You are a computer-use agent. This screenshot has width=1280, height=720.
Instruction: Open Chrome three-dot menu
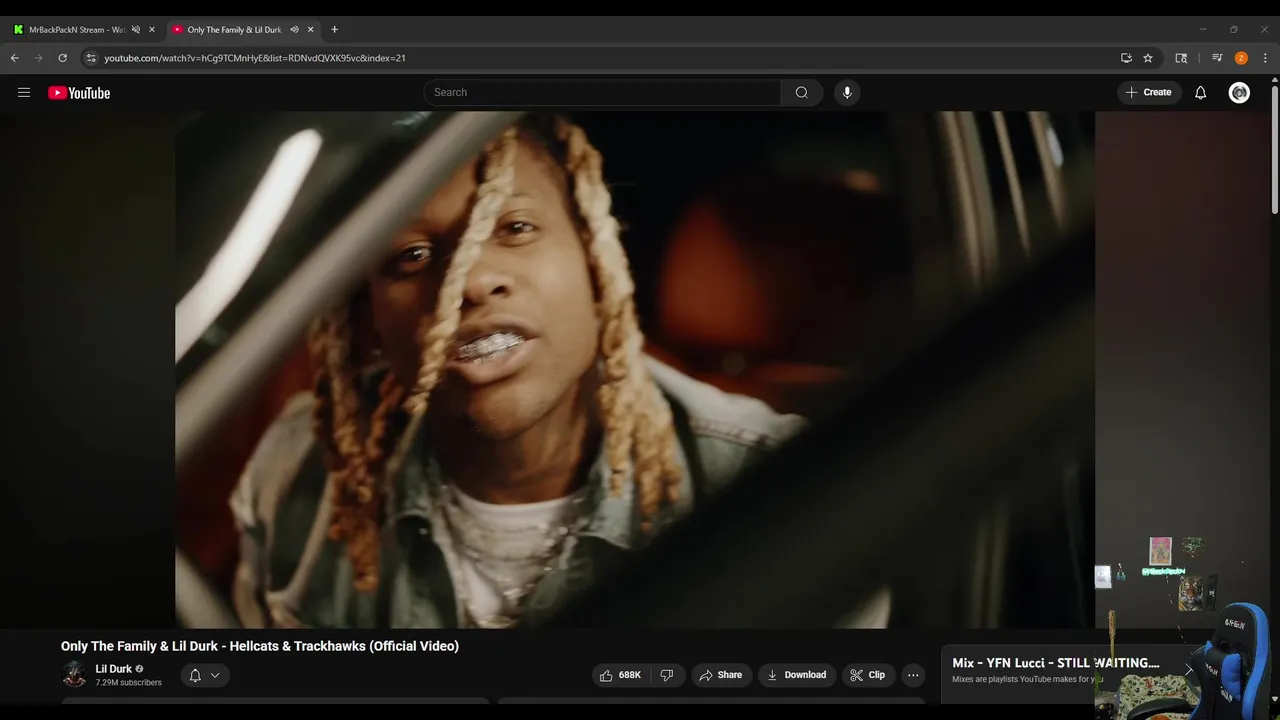click(x=1265, y=58)
